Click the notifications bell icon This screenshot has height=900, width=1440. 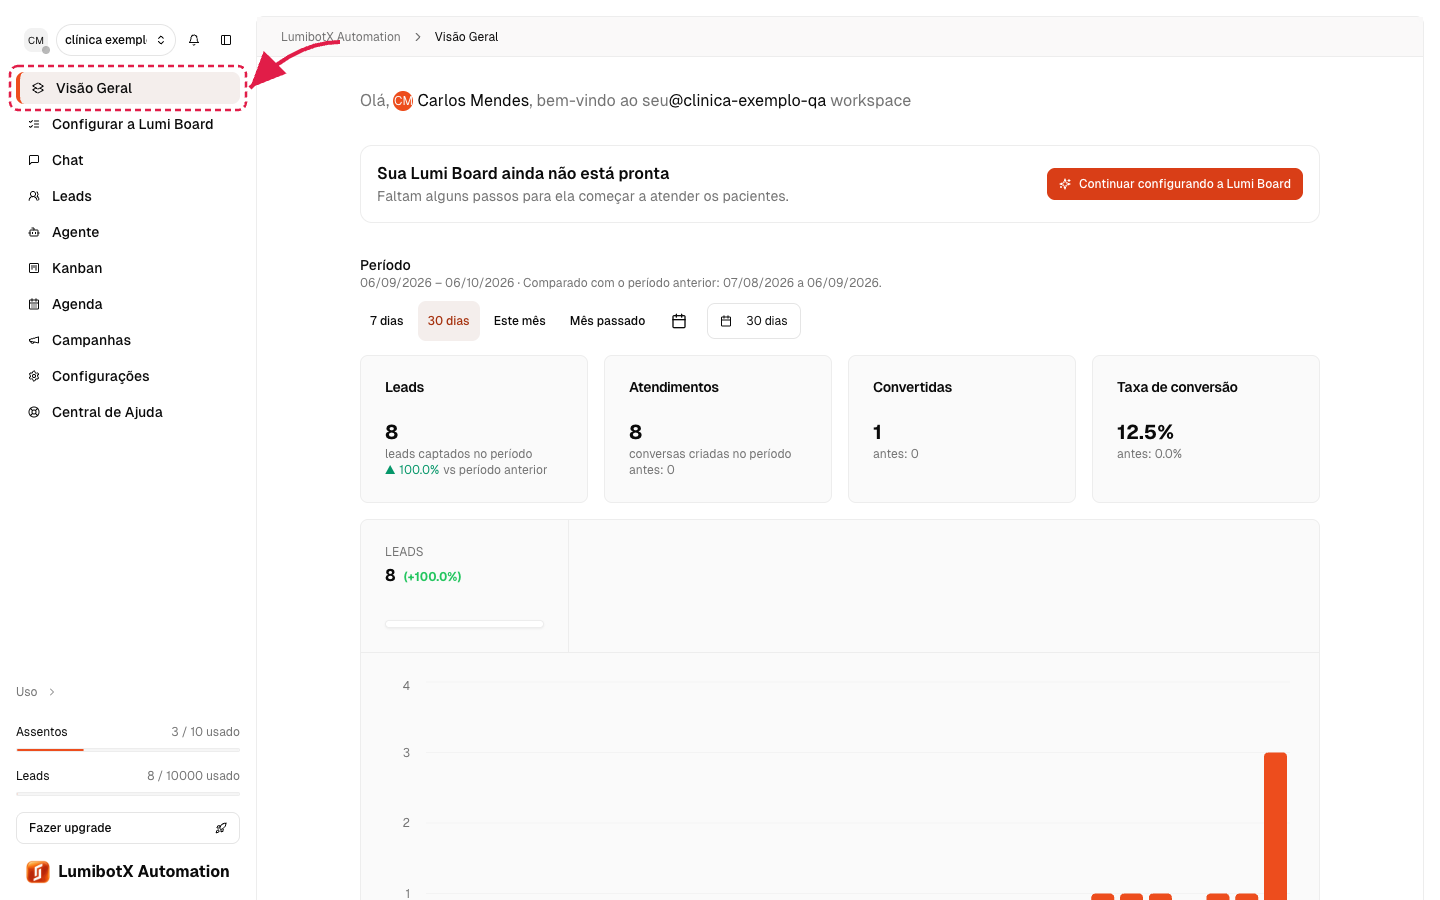click(x=194, y=40)
